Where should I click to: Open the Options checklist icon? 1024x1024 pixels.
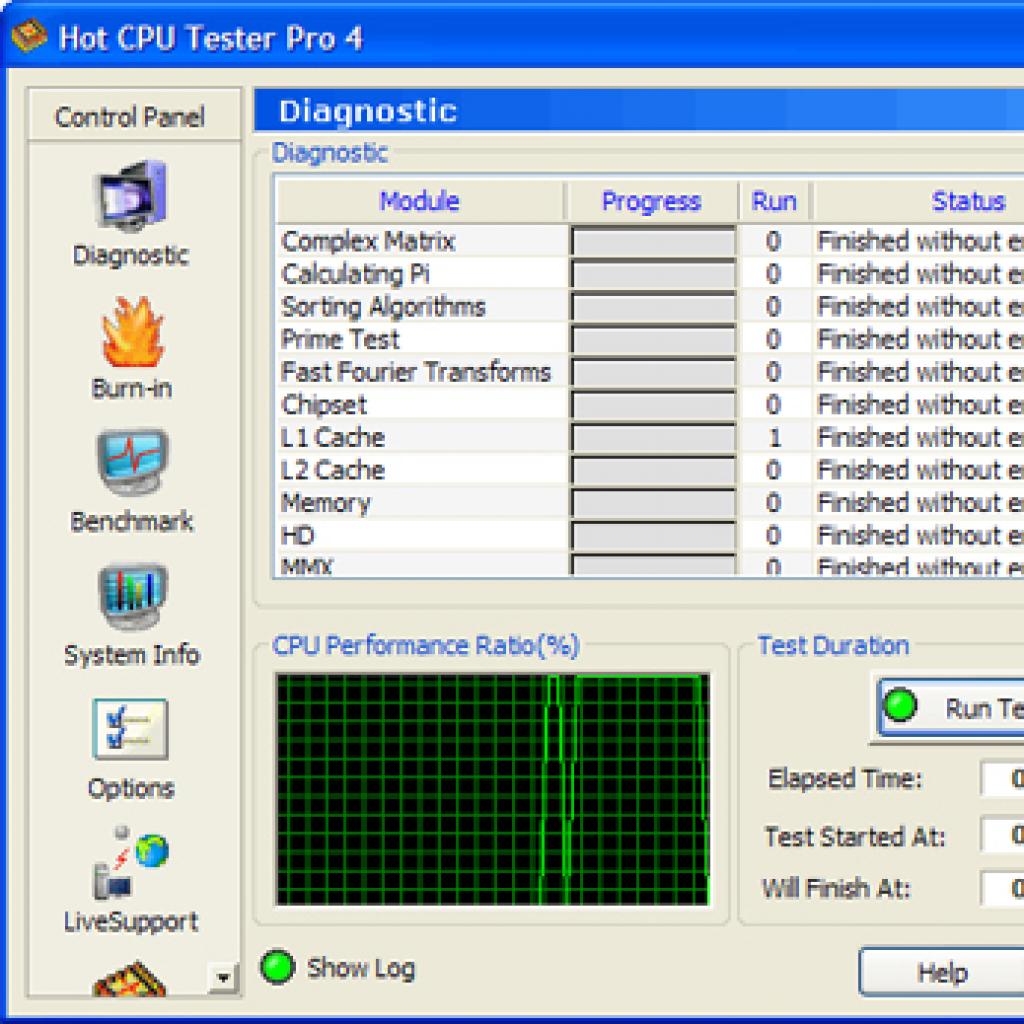(131, 729)
